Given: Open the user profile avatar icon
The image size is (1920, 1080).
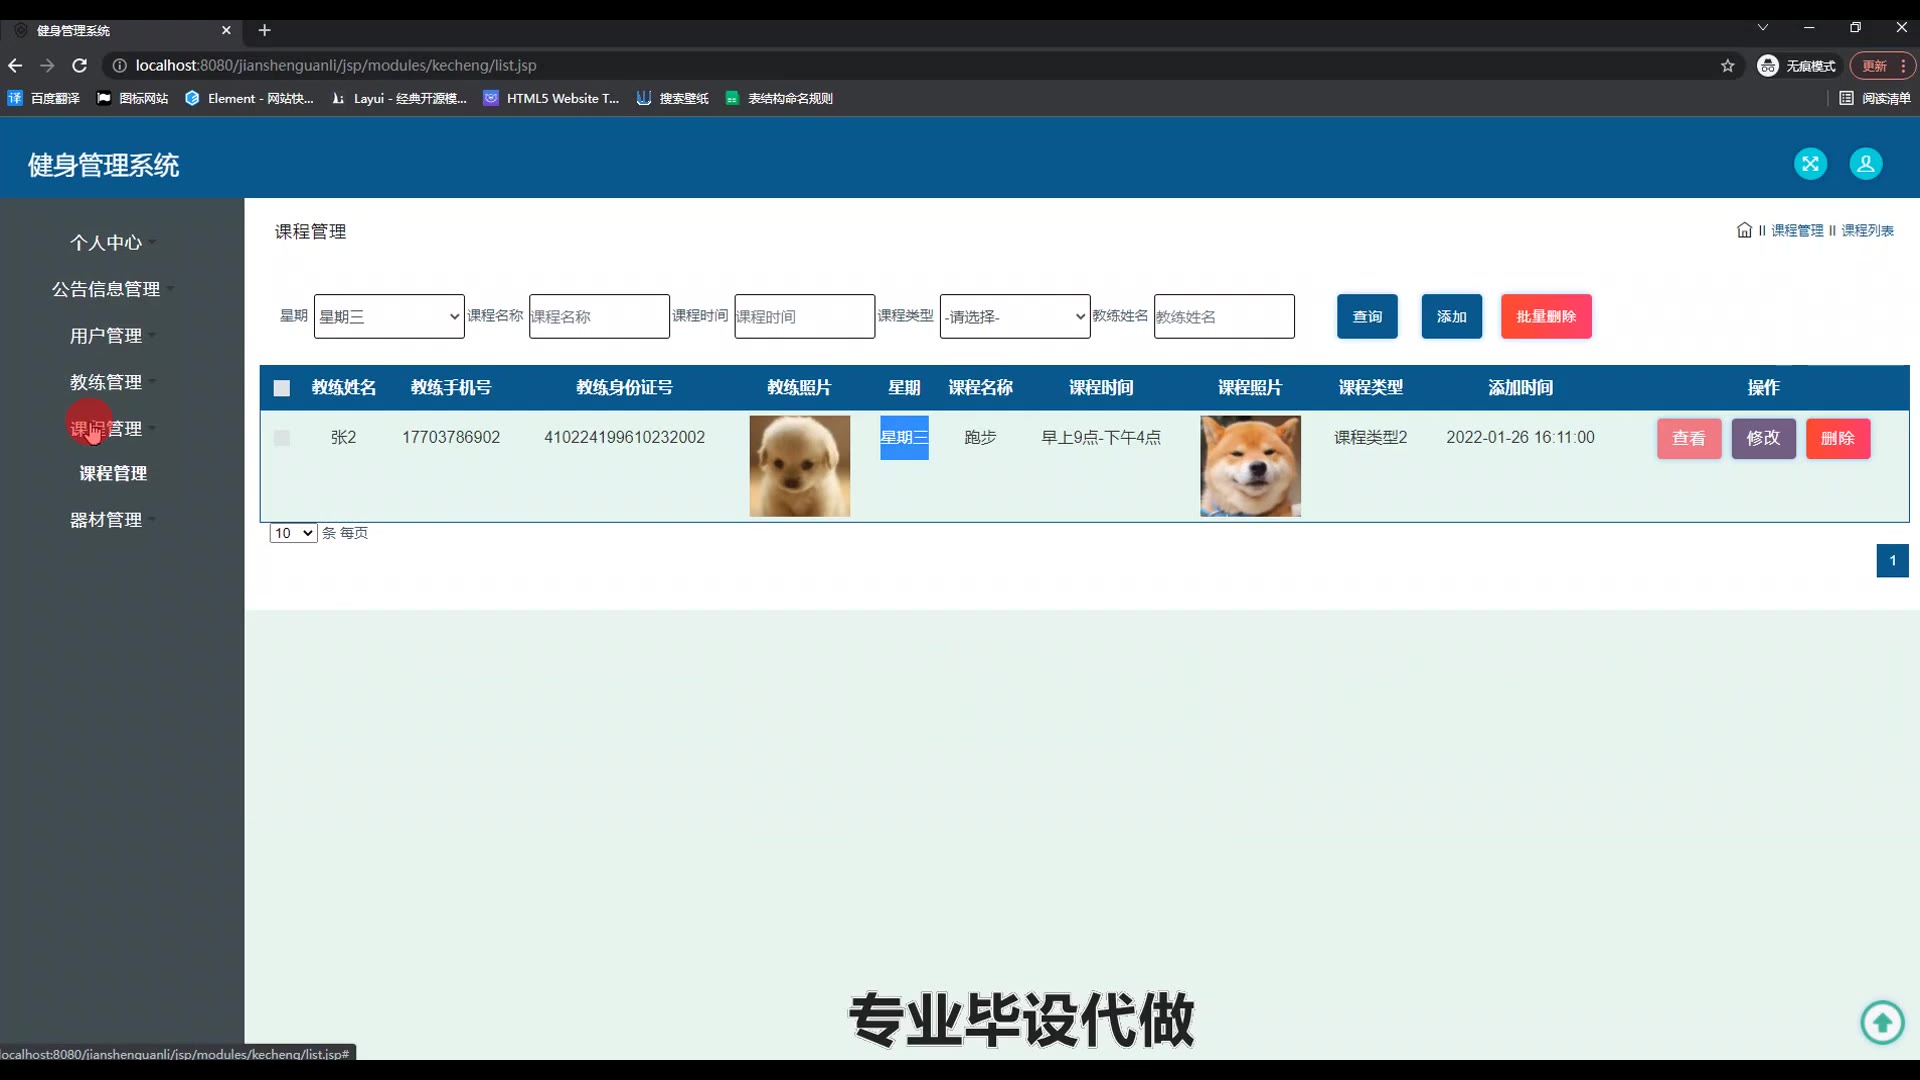Looking at the screenshot, I should point(1865,164).
